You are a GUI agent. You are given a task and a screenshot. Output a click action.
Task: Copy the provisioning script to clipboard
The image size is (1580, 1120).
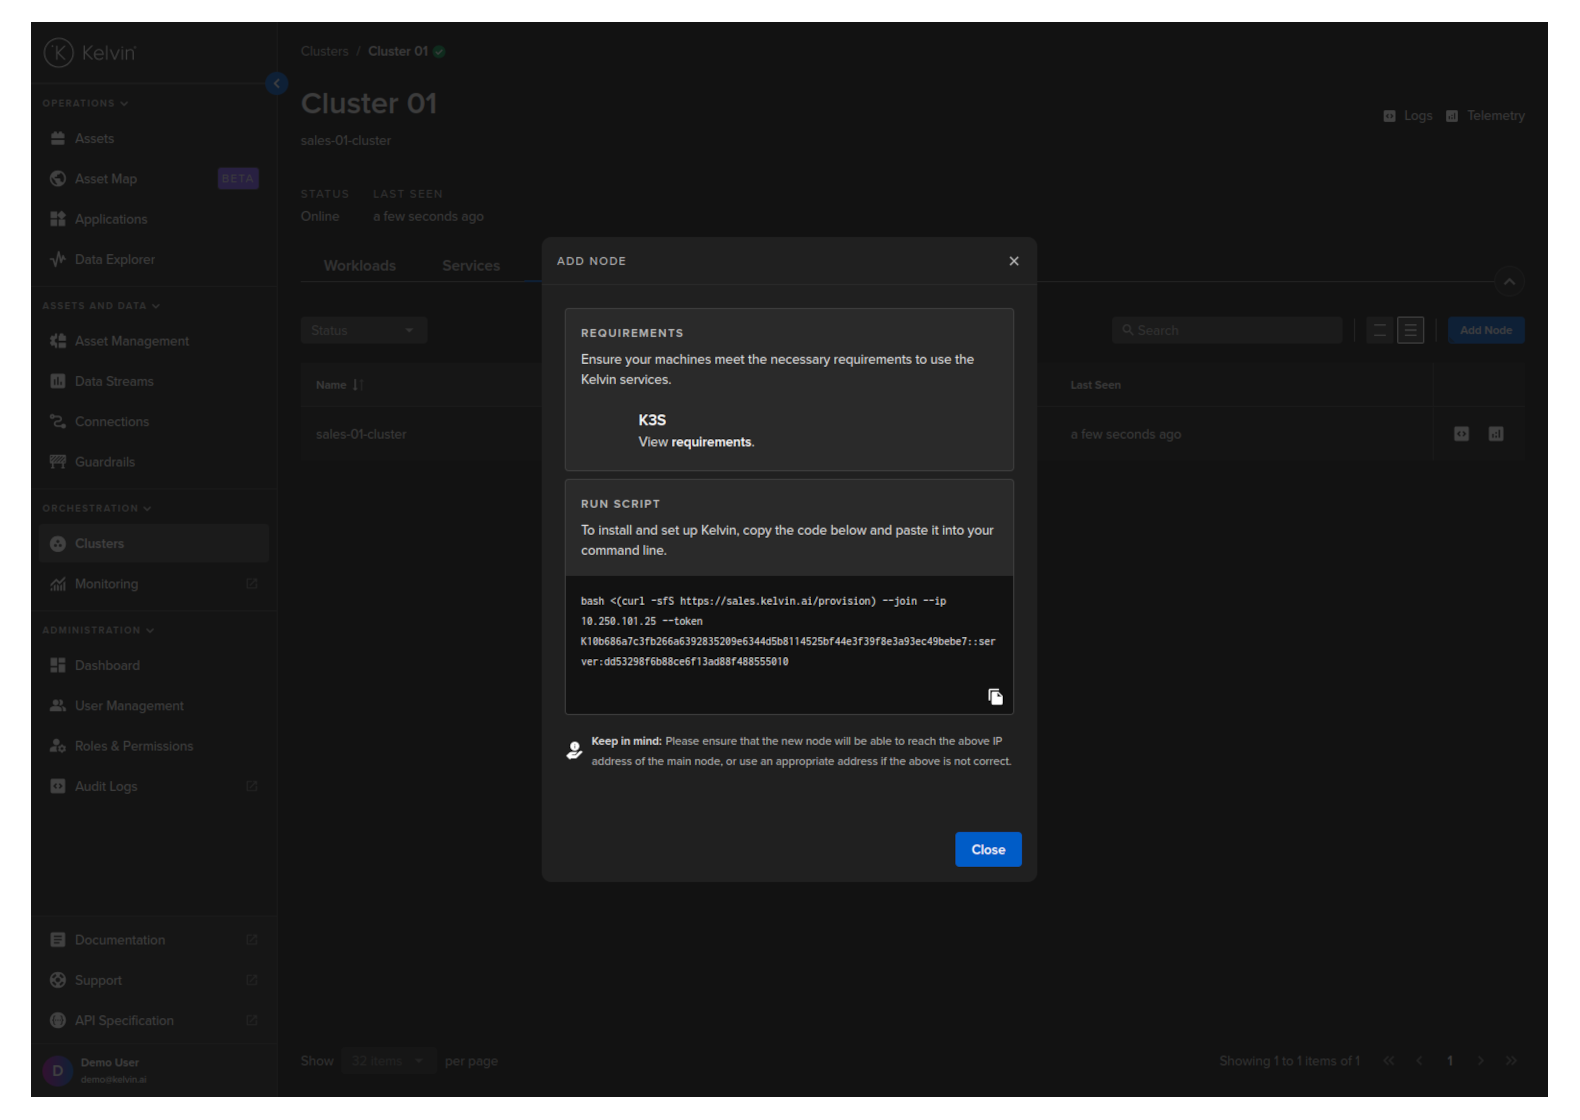tap(995, 697)
